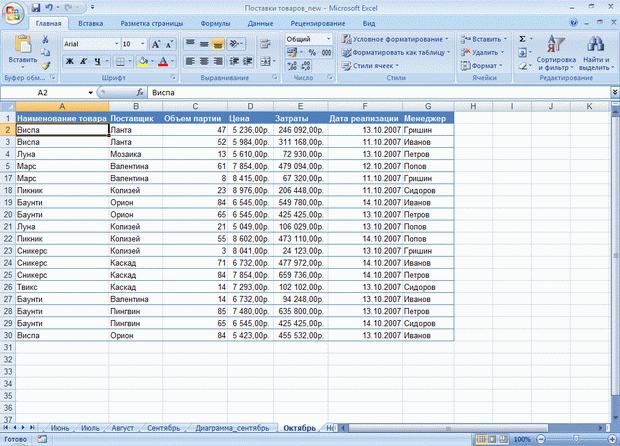This screenshot has height=446, width=620.
Task: Click the formula bar showing Виспа
Action: (379, 93)
